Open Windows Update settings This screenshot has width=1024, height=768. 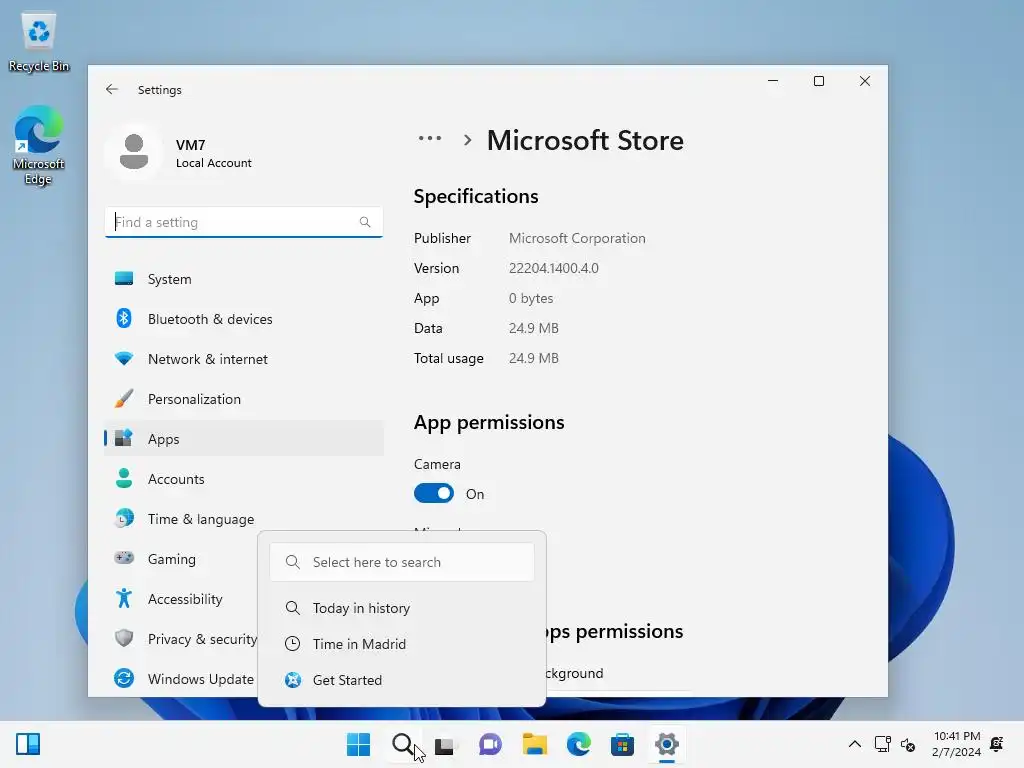(x=182, y=679)
